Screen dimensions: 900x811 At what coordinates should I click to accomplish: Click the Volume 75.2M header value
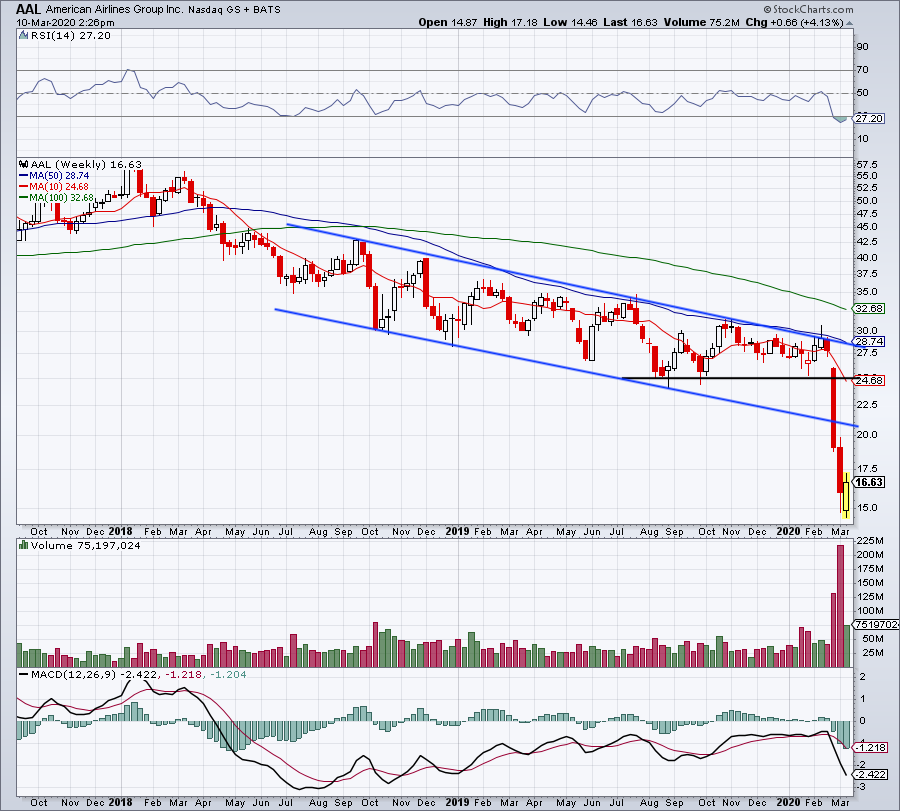701,22
